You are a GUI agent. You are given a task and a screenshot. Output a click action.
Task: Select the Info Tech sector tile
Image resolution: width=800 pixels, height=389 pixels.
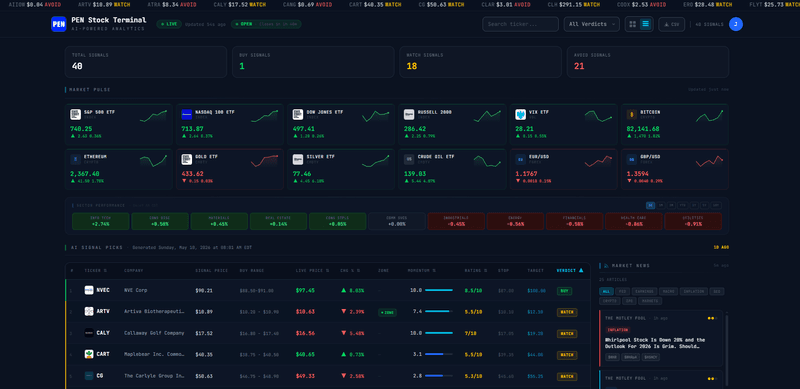pos(101,221)
